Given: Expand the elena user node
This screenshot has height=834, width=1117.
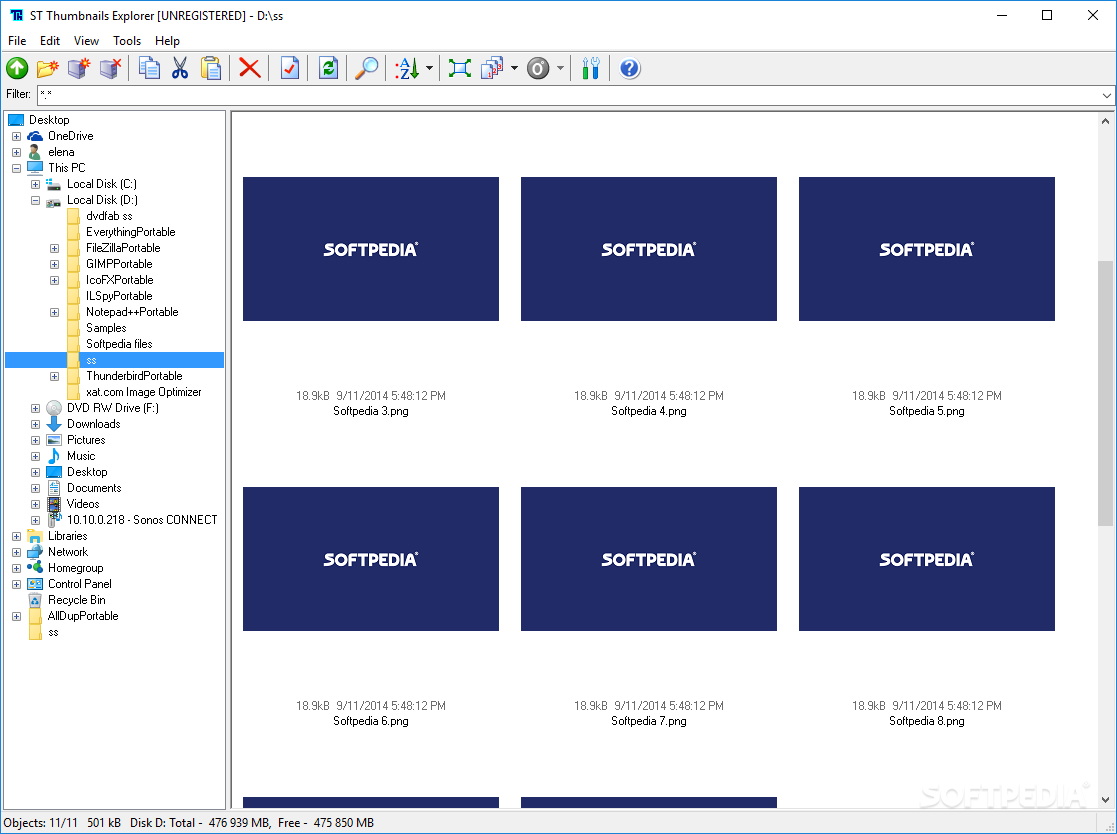Looking at the screenshot, I should coord(16,152).
